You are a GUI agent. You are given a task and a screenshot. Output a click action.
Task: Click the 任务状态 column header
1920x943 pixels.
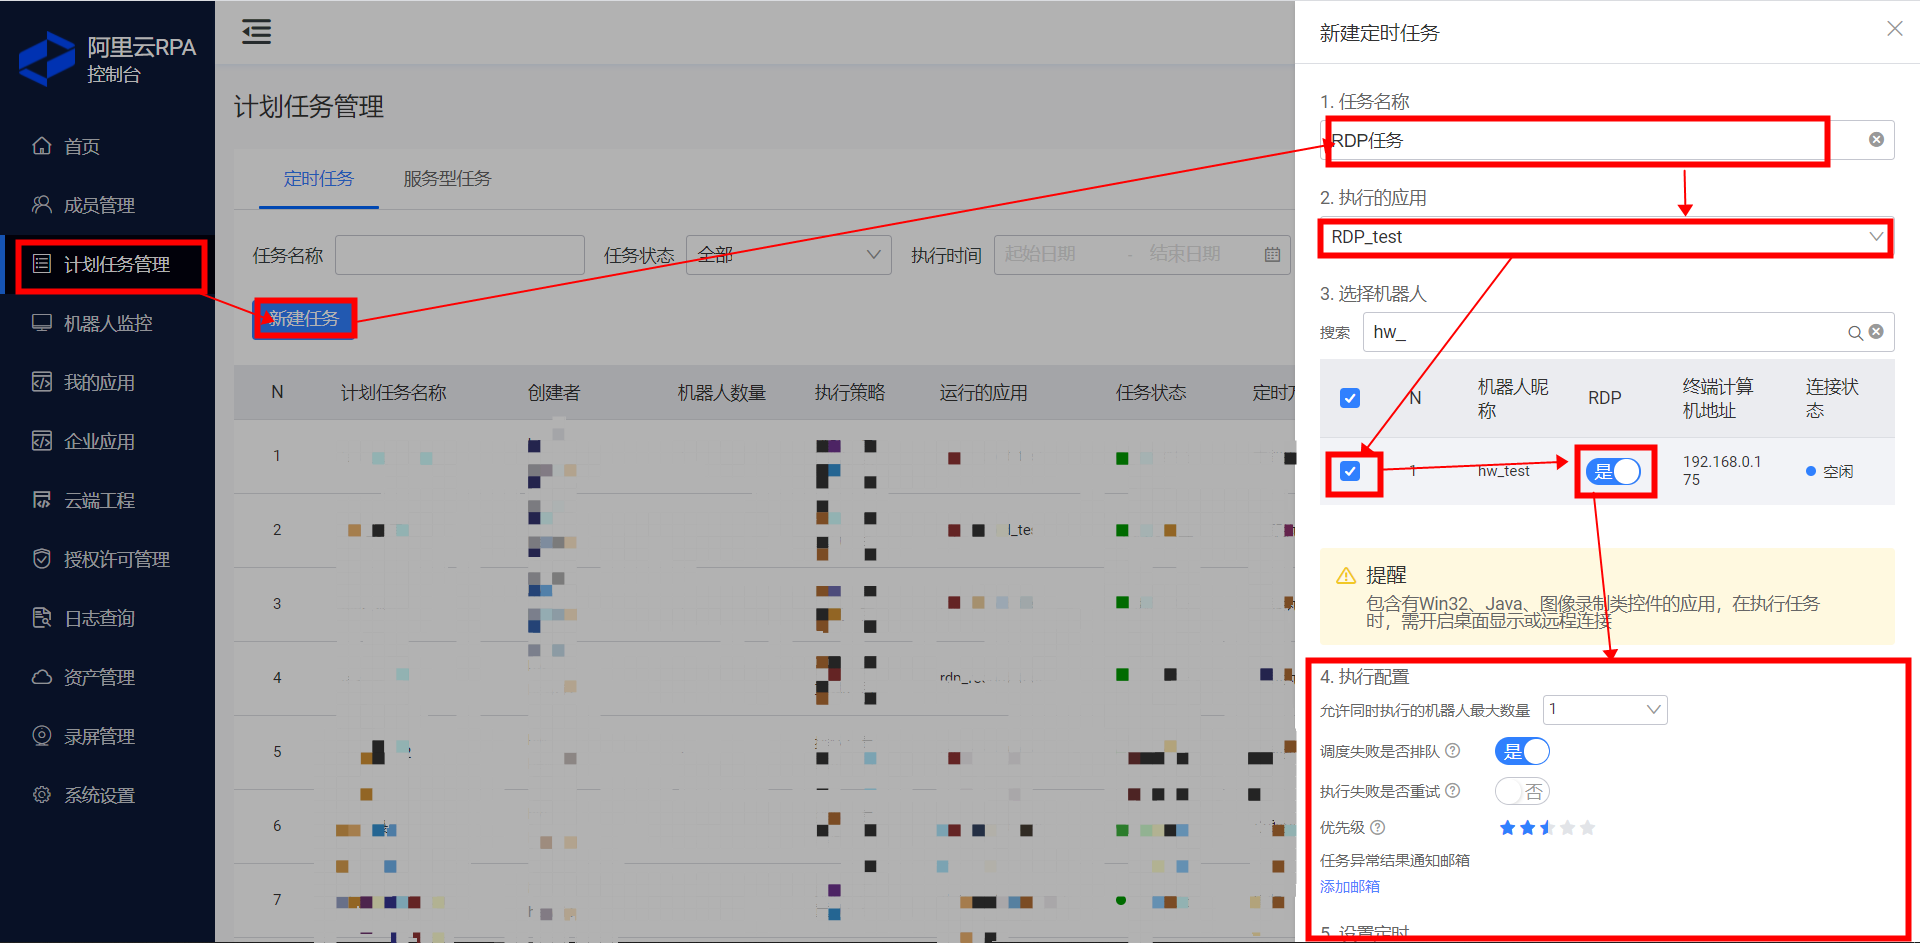[1151, 393]
